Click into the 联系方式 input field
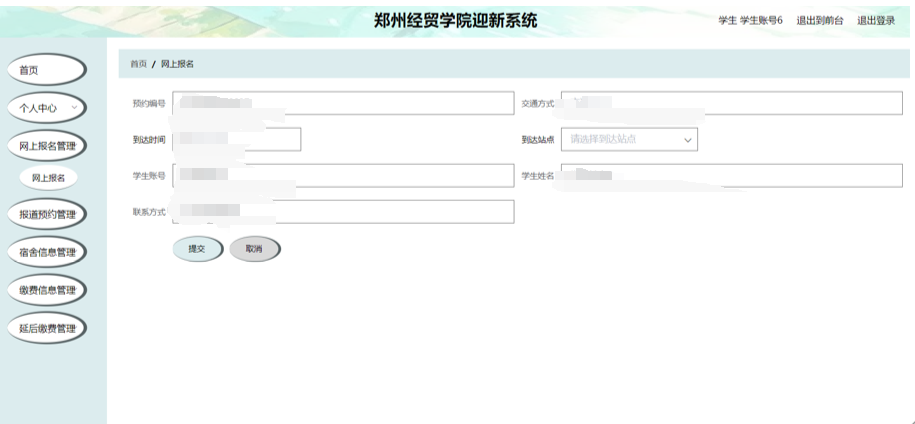The height and width of the screenshot is (424, 915). 343,212
